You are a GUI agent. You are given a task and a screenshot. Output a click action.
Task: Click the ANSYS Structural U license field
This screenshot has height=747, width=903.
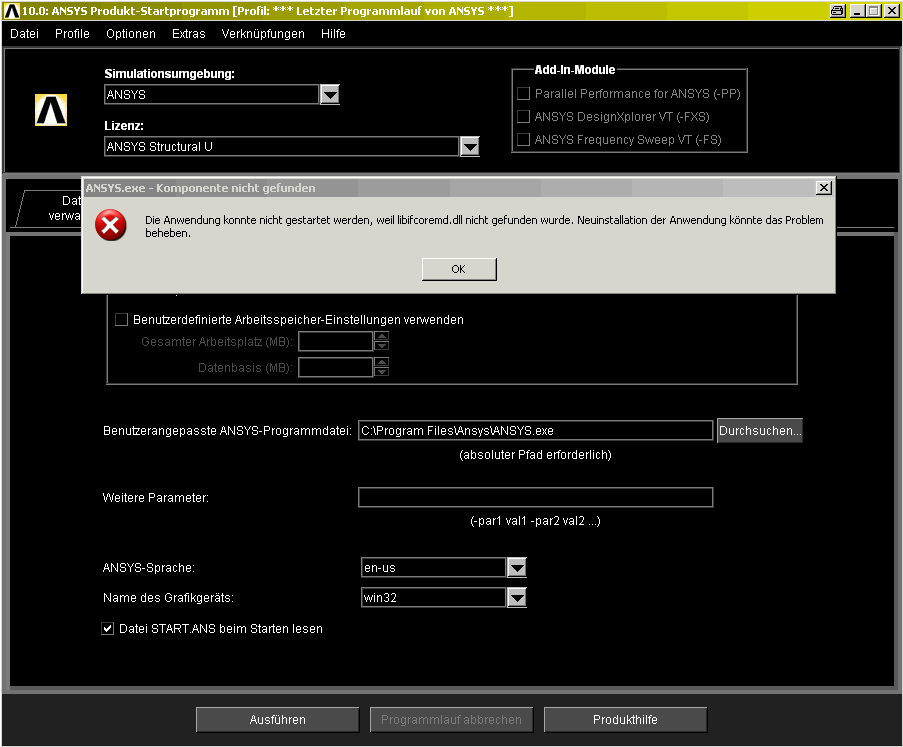coord(282,147)
